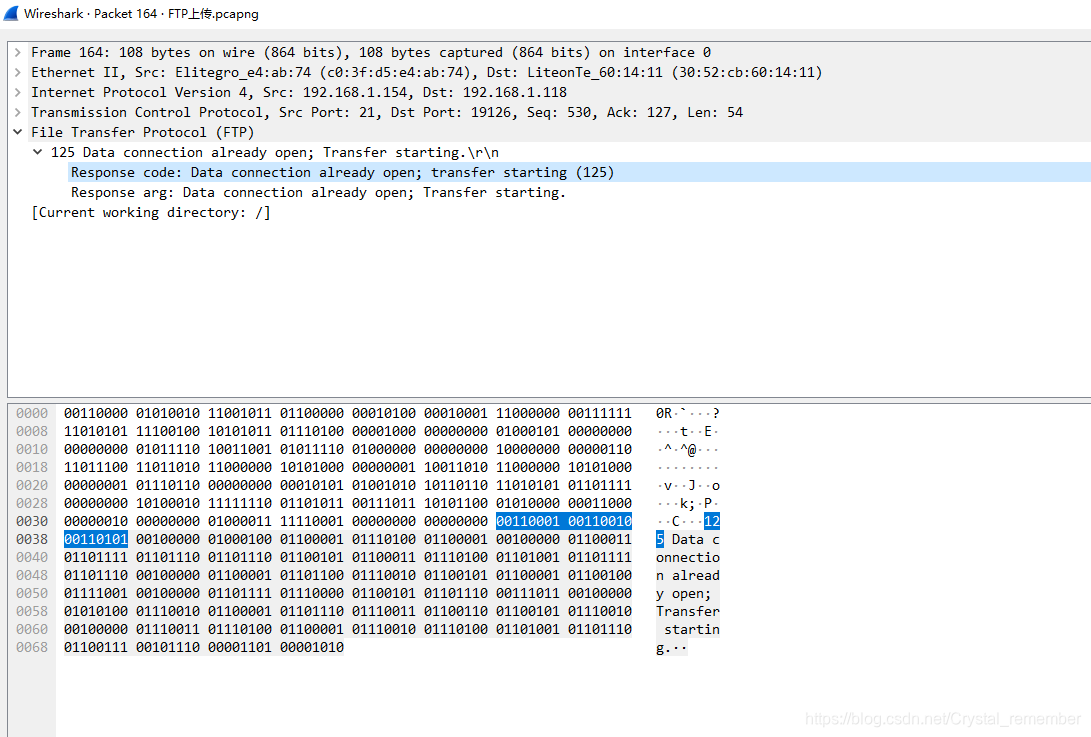Click offset 0008 in the bytes pane
Screen dimensions: 1091x737
pos(32,431)
